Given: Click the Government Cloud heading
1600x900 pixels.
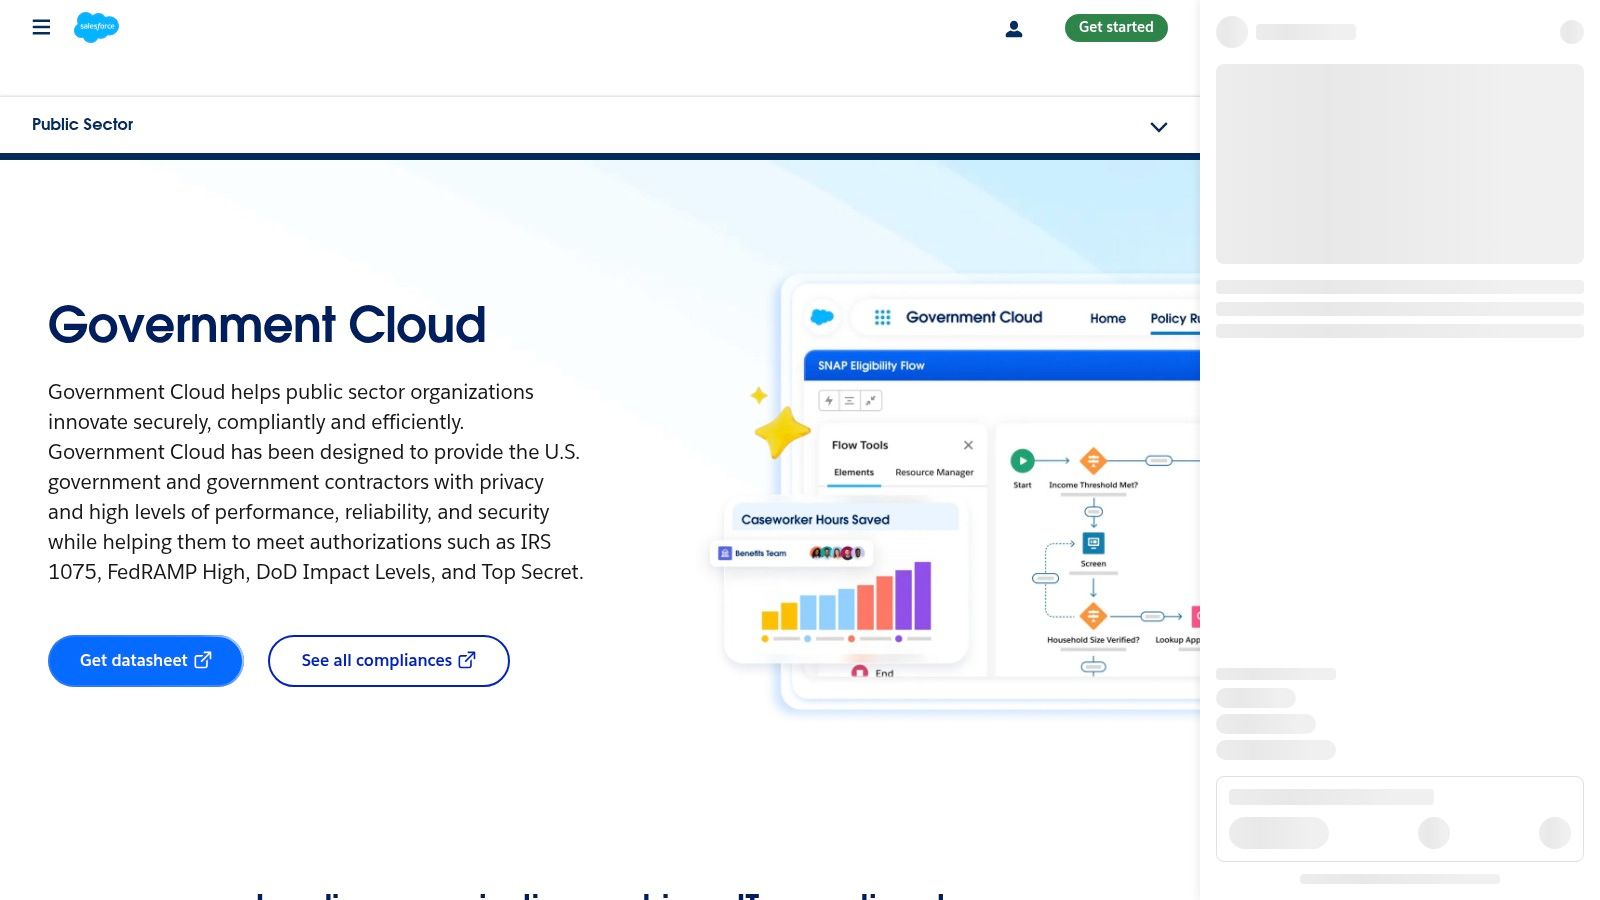Looking at the screenshot, I should pyautogui.click(x=267, y=325).
